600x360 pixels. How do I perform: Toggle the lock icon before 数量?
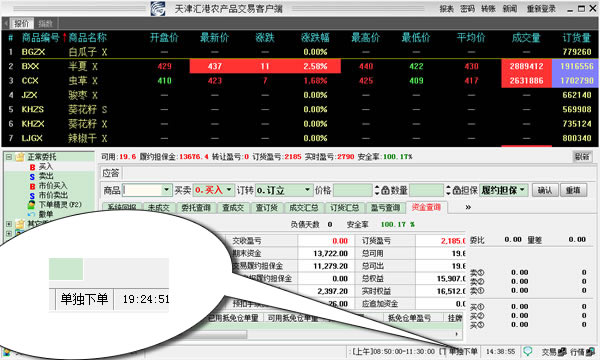click(385, 190)
